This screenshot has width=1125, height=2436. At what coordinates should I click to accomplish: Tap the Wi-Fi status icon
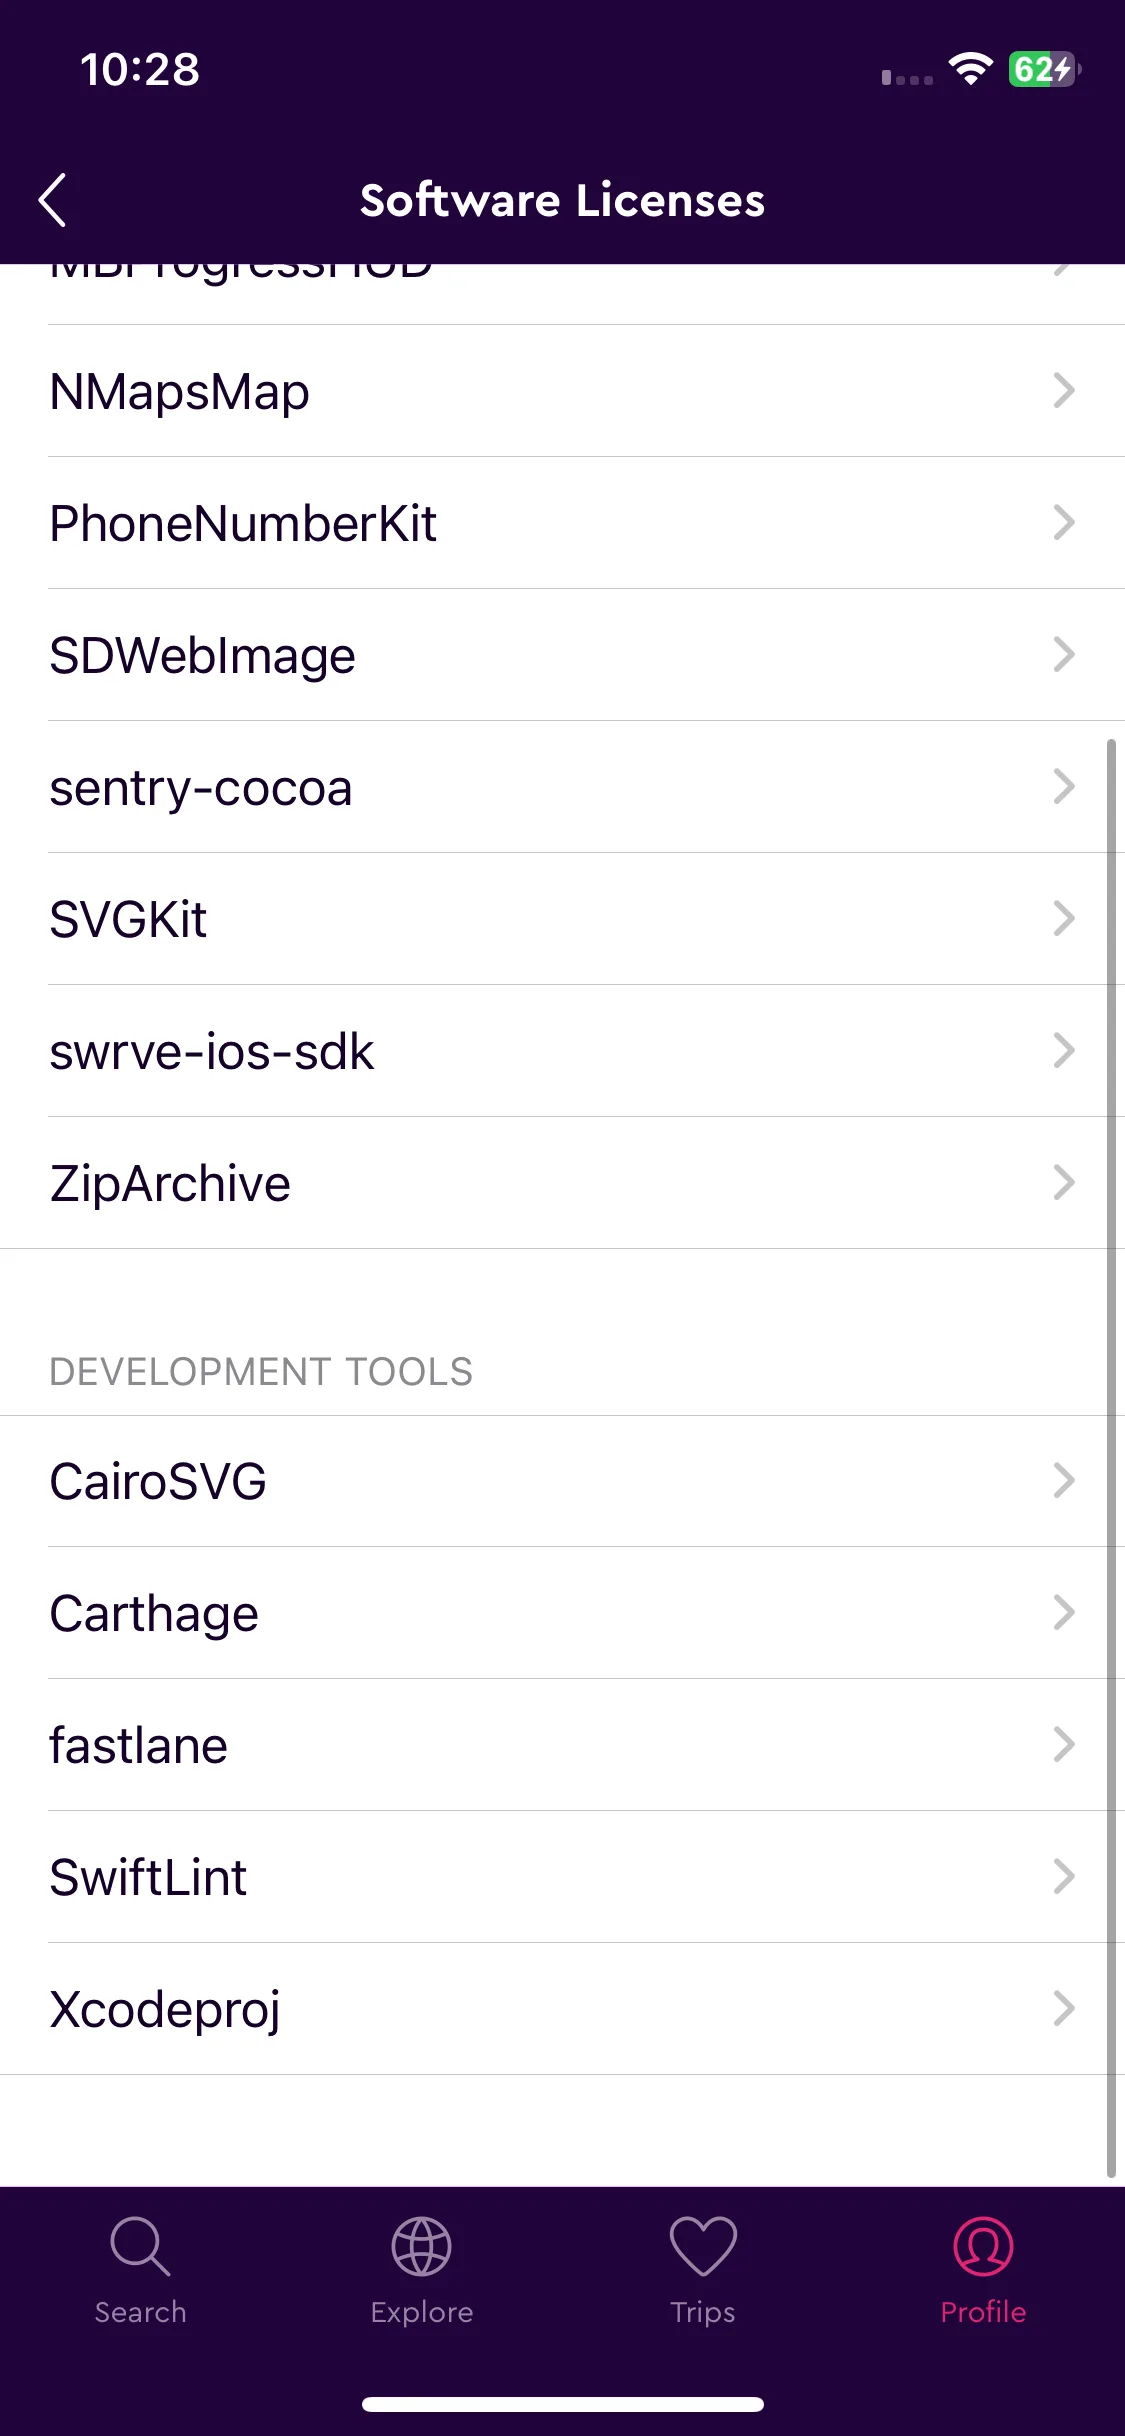pyautogui.click(x=970, y=69)
